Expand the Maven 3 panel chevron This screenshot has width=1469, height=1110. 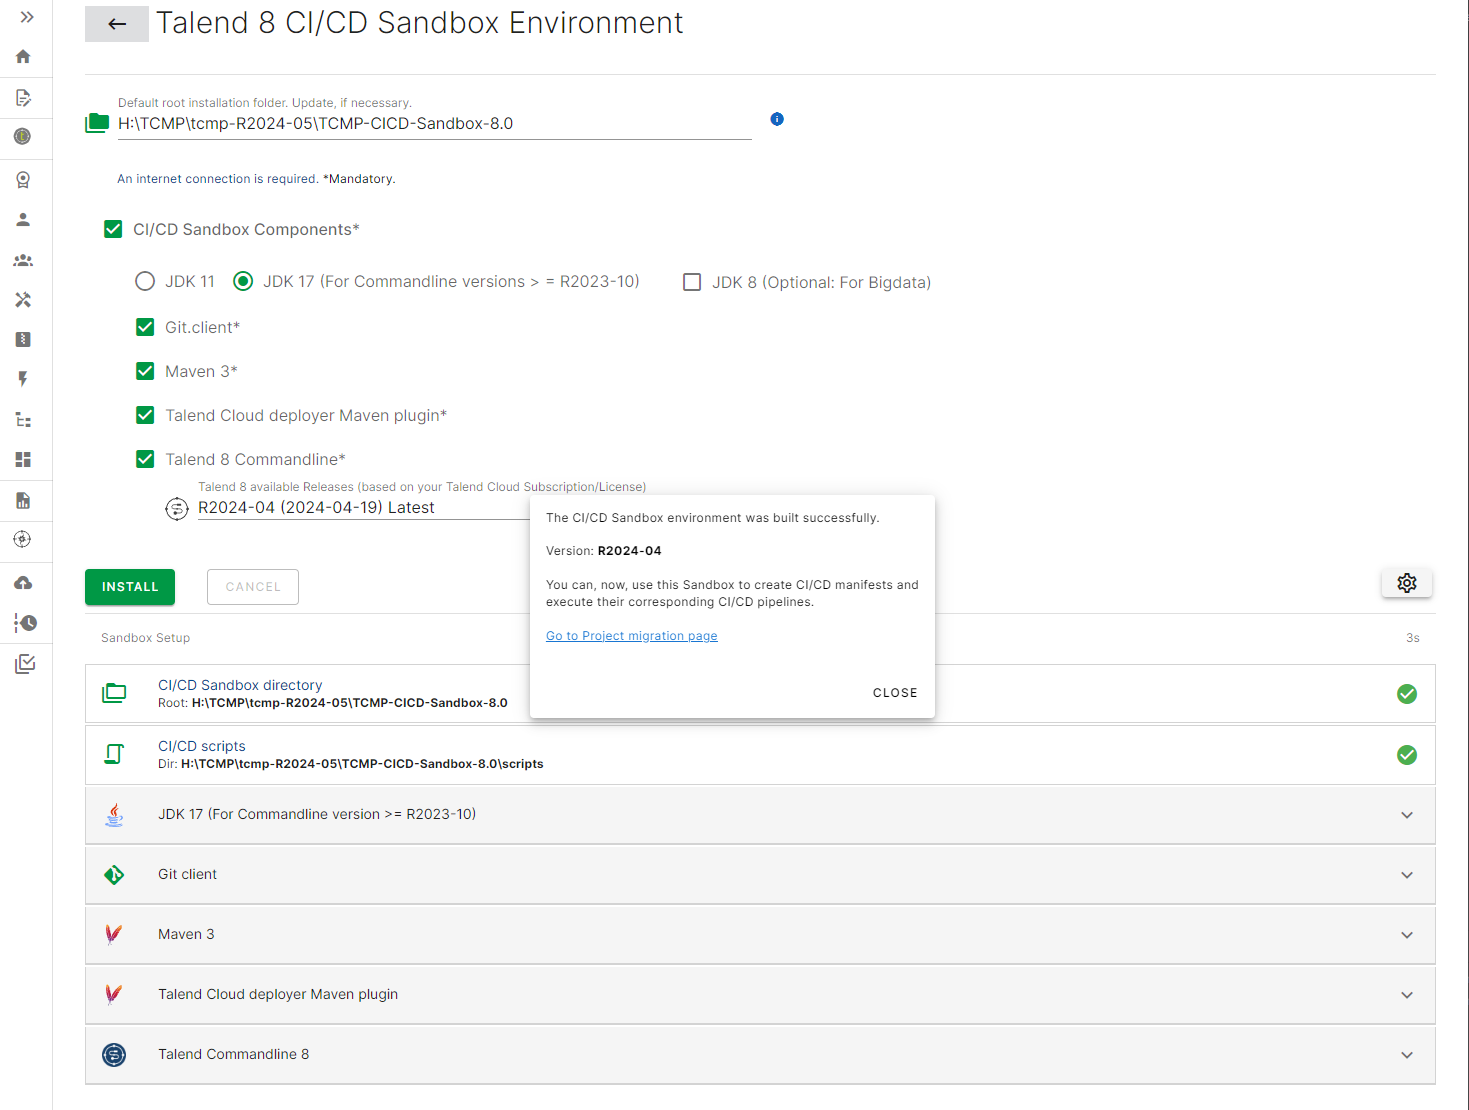[x=1407, y=935]
